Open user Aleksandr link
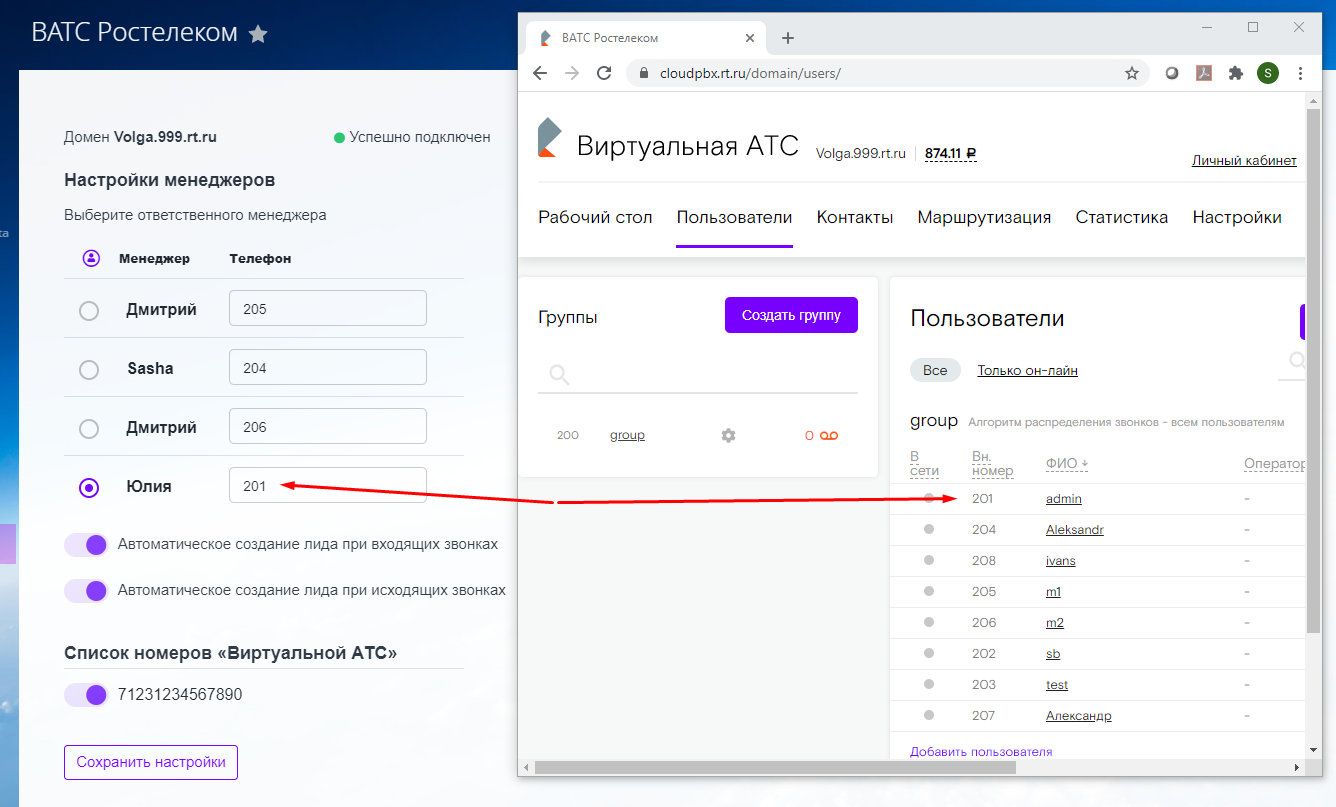Image resolution: width=1336 pixels, height=807 pixels. 1075,529
